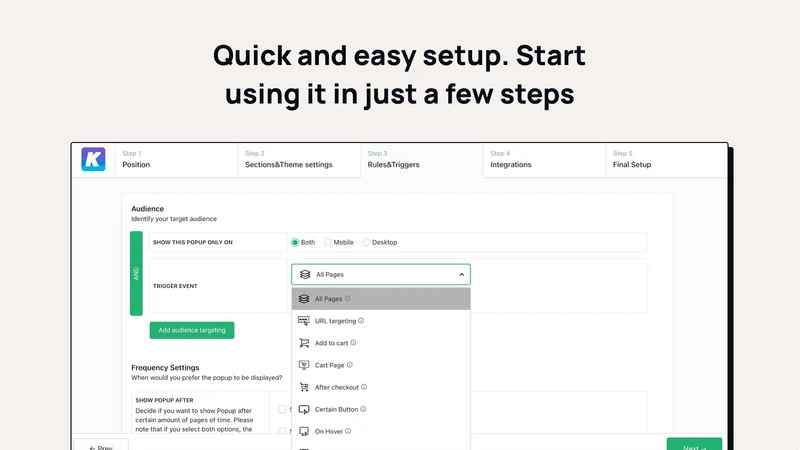Click TRIGGER EVENT label
Image resolution: width=800 pixels, height=450 pixels.
(x=175, y=286)
